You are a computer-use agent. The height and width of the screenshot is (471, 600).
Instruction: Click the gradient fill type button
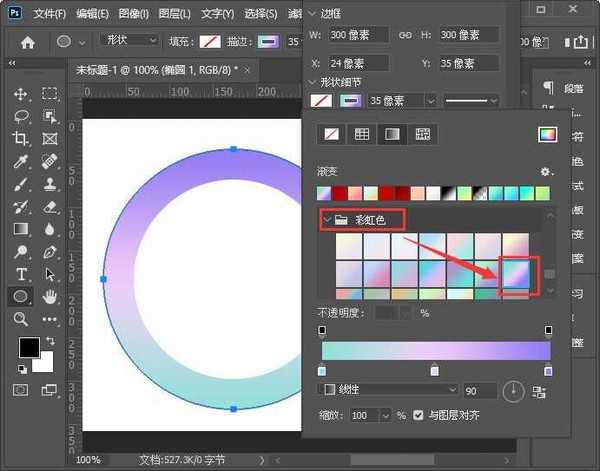[x=393, y=134]
